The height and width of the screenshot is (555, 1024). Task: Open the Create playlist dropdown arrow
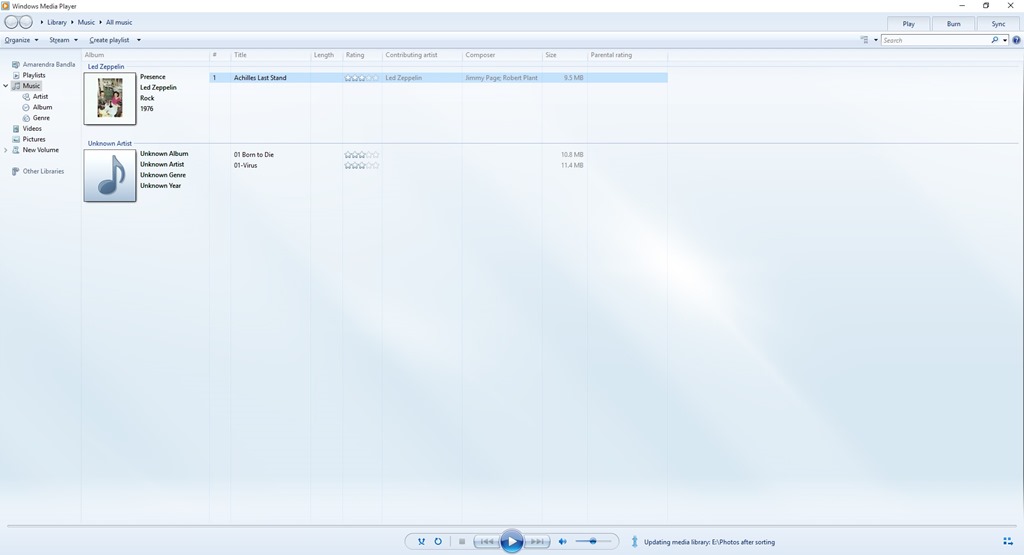pyautogui.click(x=138, y=40)
